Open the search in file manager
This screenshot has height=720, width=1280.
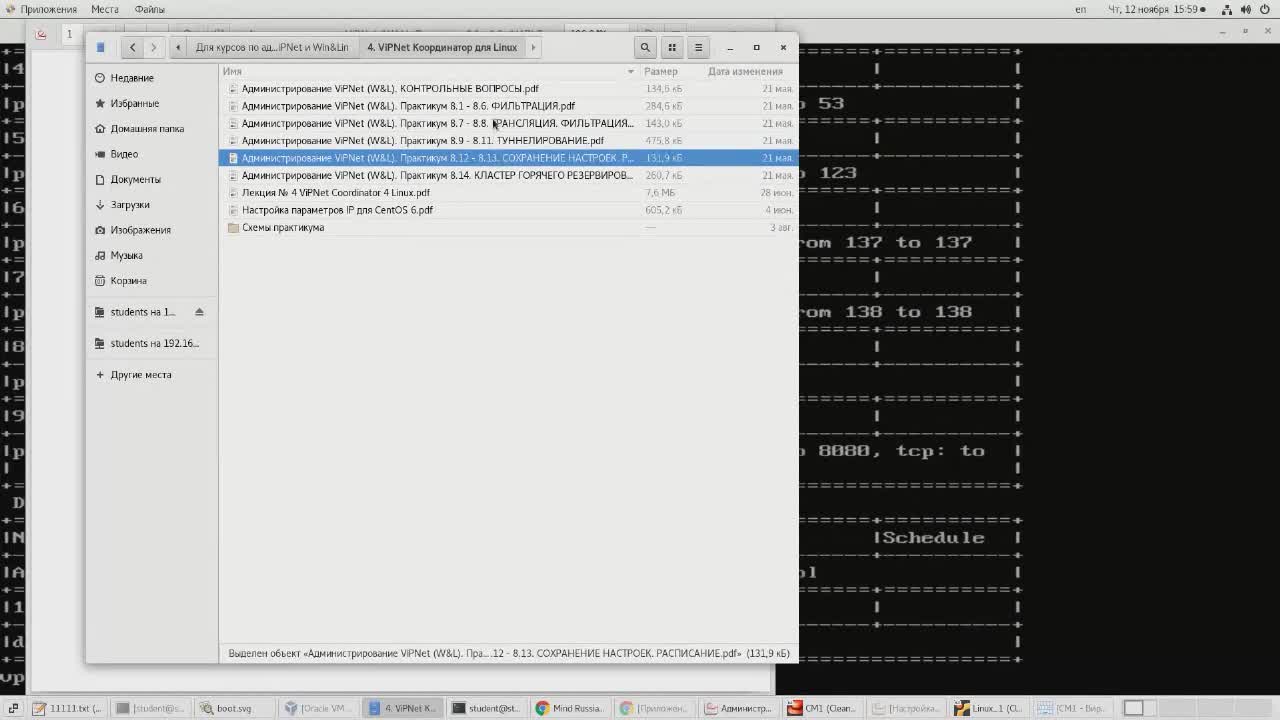pos(645,47)
